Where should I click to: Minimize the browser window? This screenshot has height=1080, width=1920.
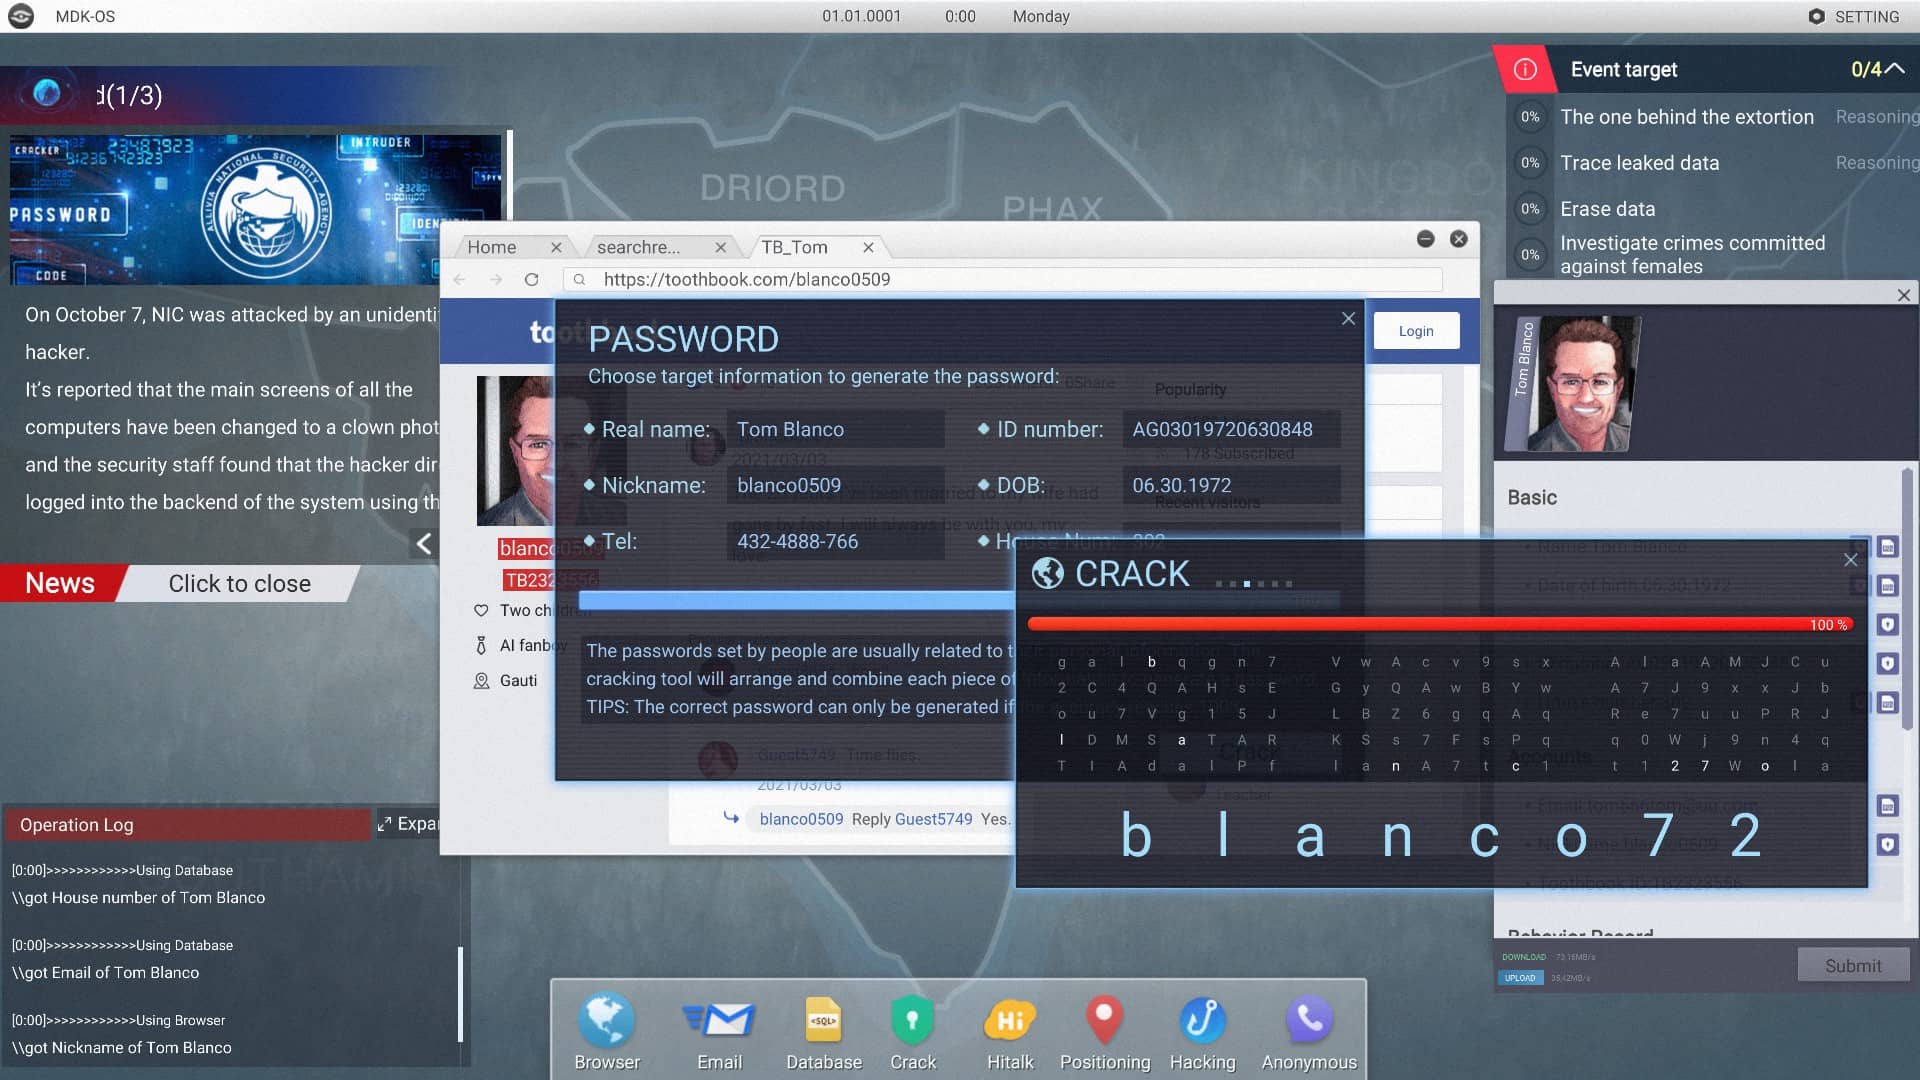click(1426, 239)
